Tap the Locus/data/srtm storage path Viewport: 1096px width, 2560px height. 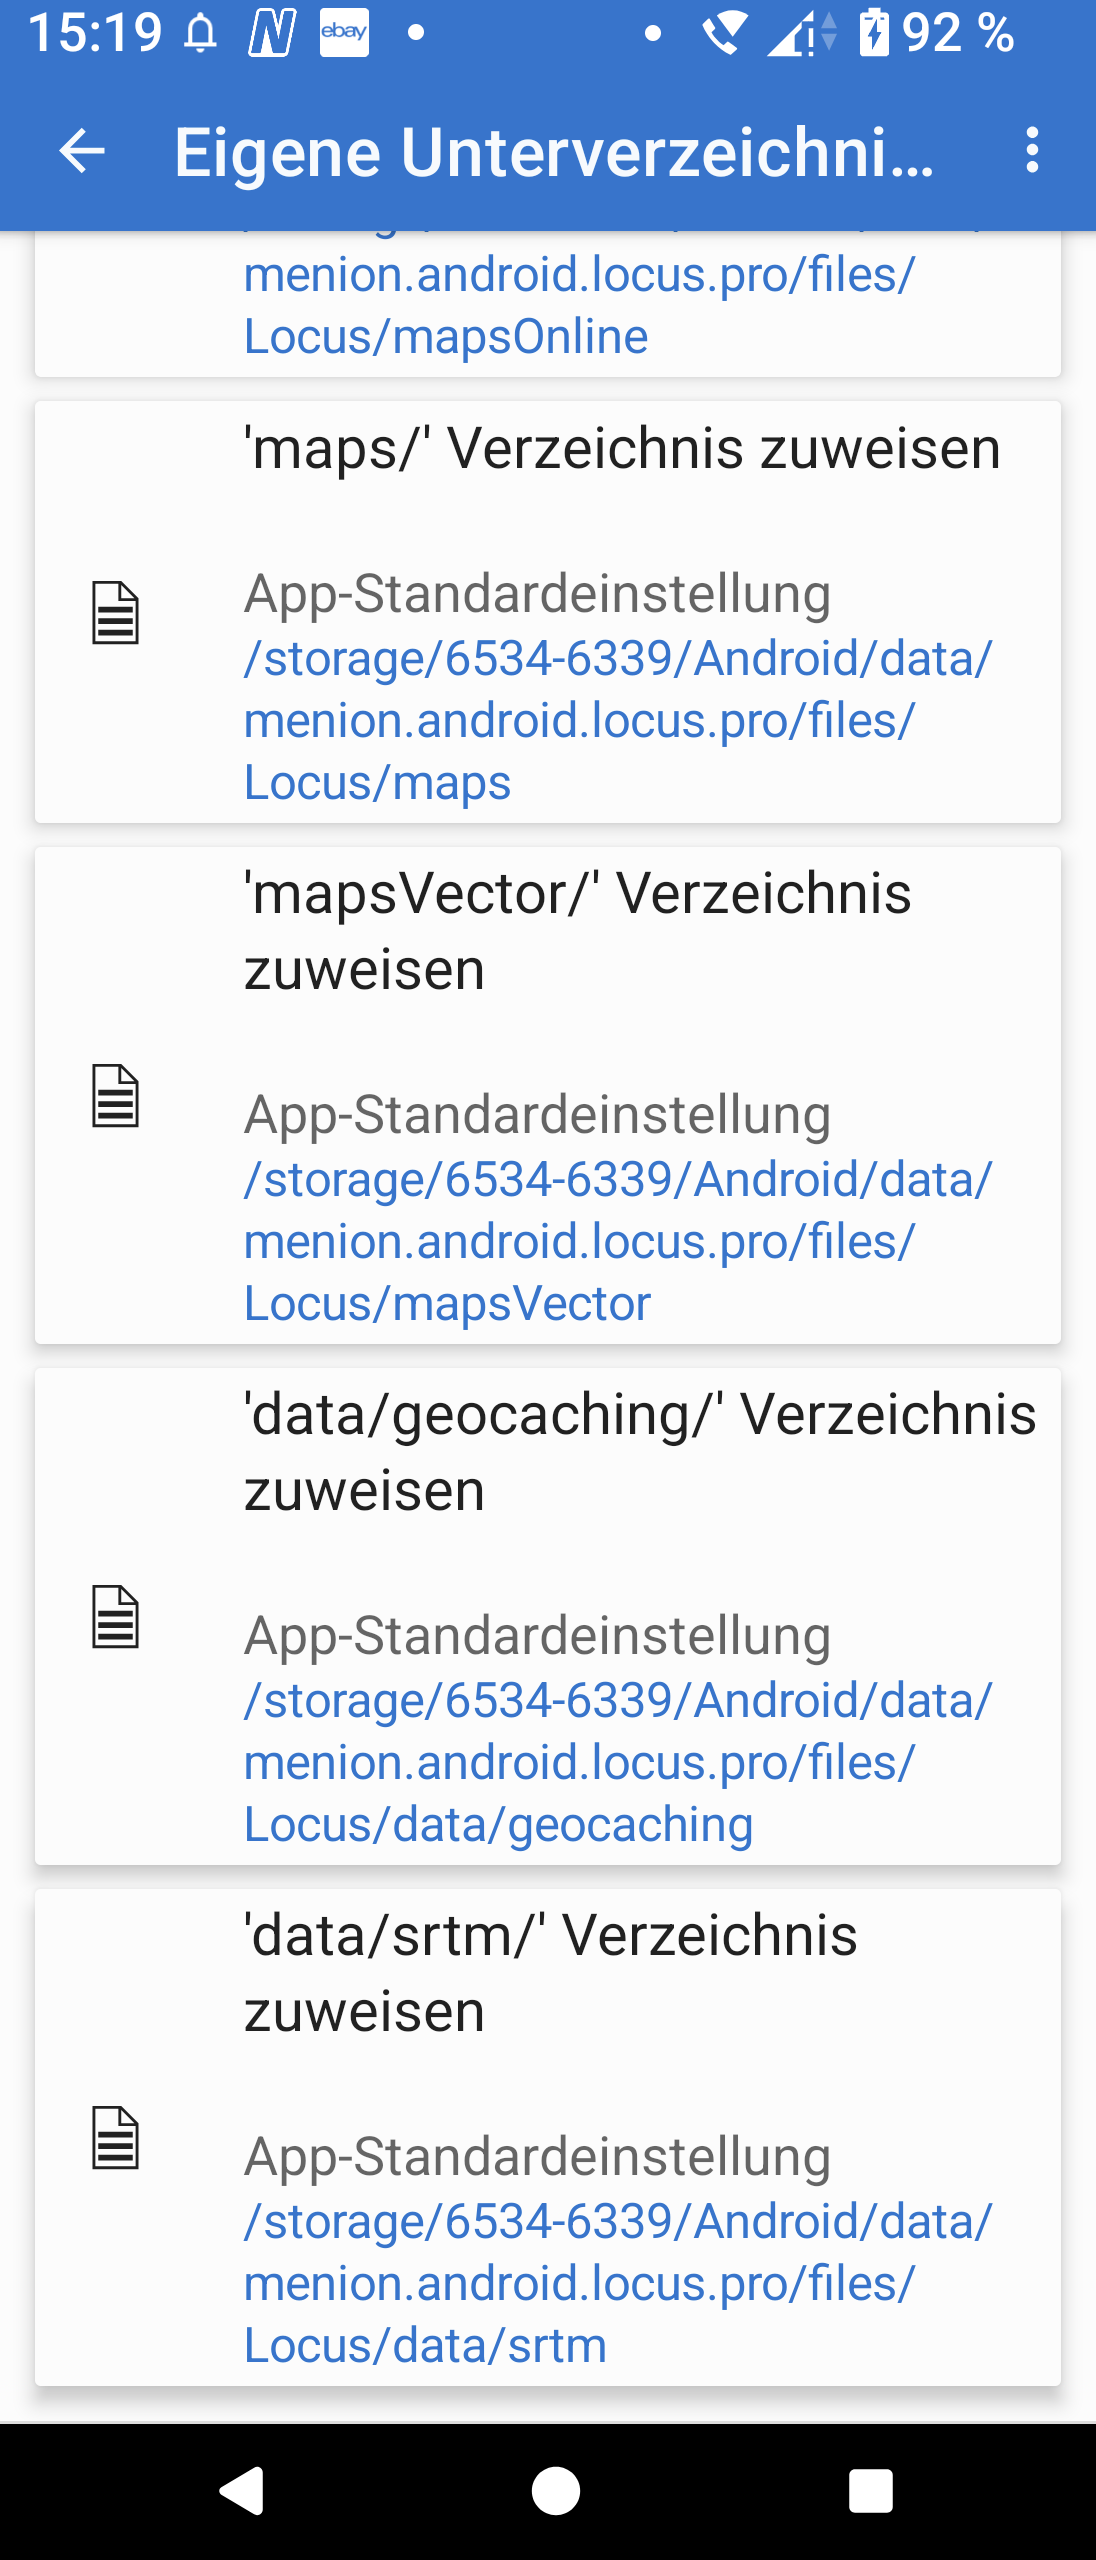(x=618, y=2283)
